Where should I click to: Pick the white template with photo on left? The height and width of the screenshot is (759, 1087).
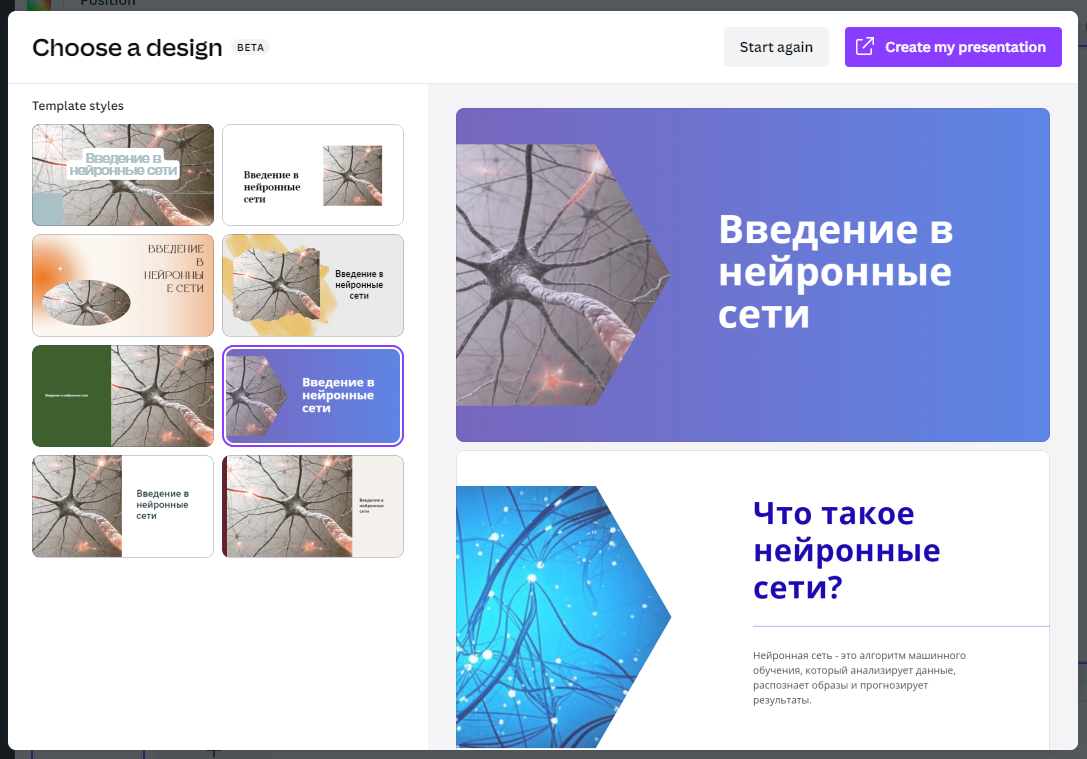coord(123,506)
